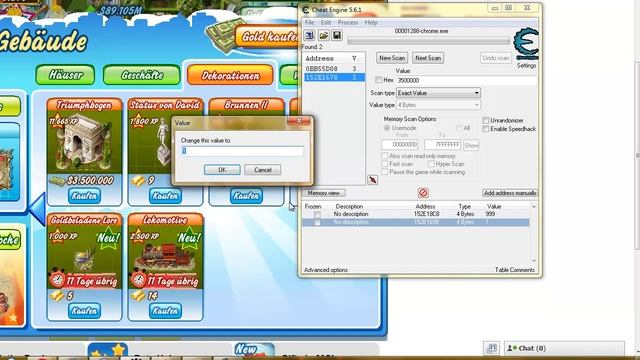Click the scan progress bar
Viewport: 640px width, 360px height.
point(429,41)
